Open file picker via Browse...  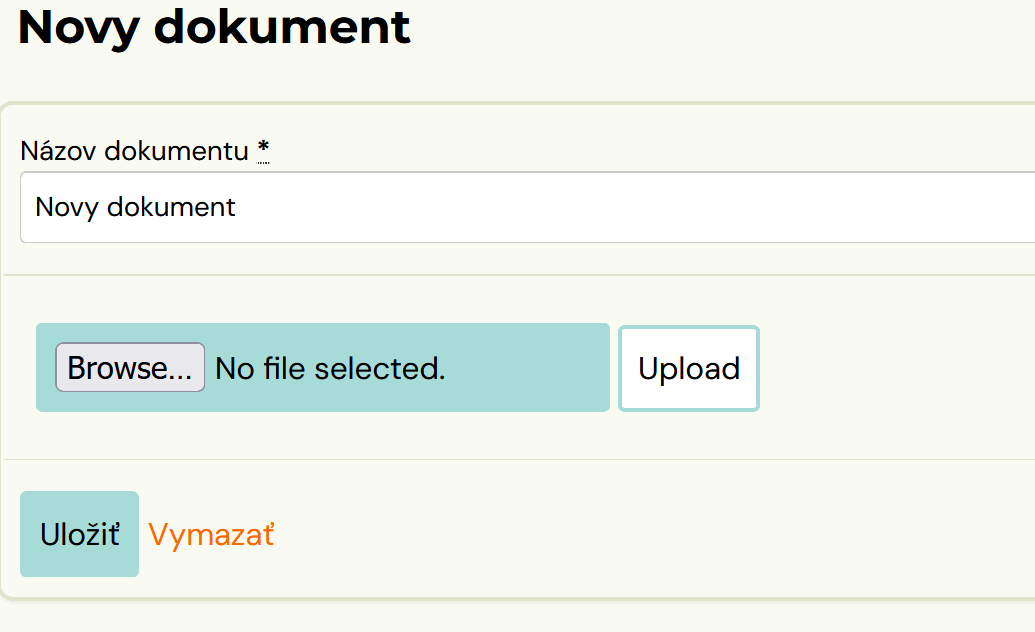[x=130, y=367]
